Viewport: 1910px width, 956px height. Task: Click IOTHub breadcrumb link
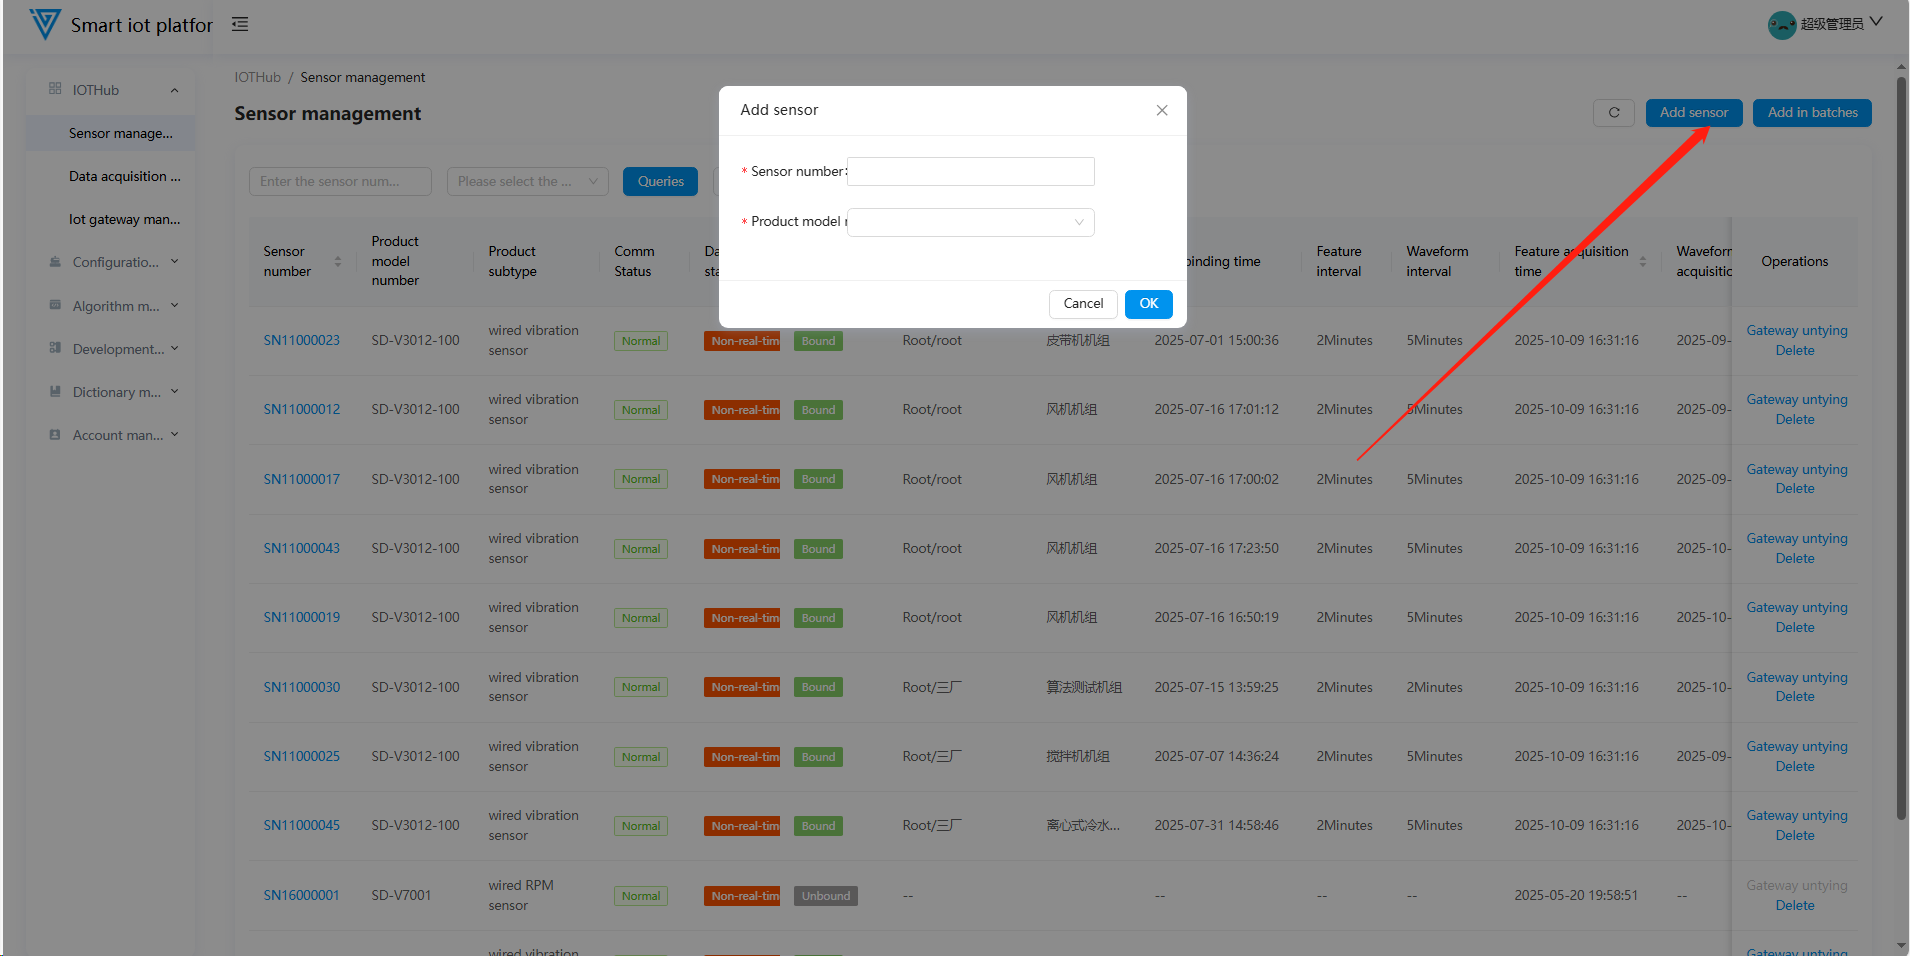point(257,77)
